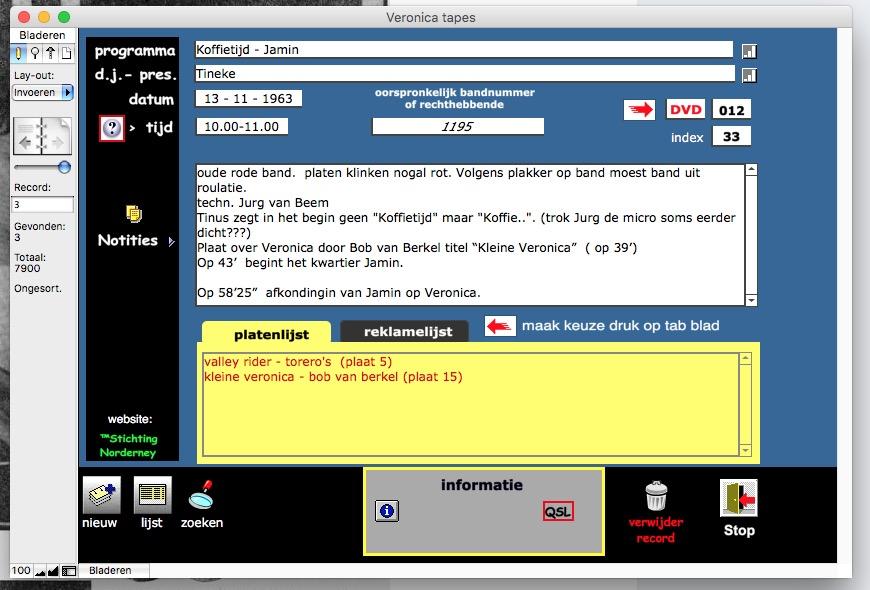Viewport: 870px width, 590px height.
Task: Open the Bladeren mode popup at bottom
Action: tap(110, 571)
